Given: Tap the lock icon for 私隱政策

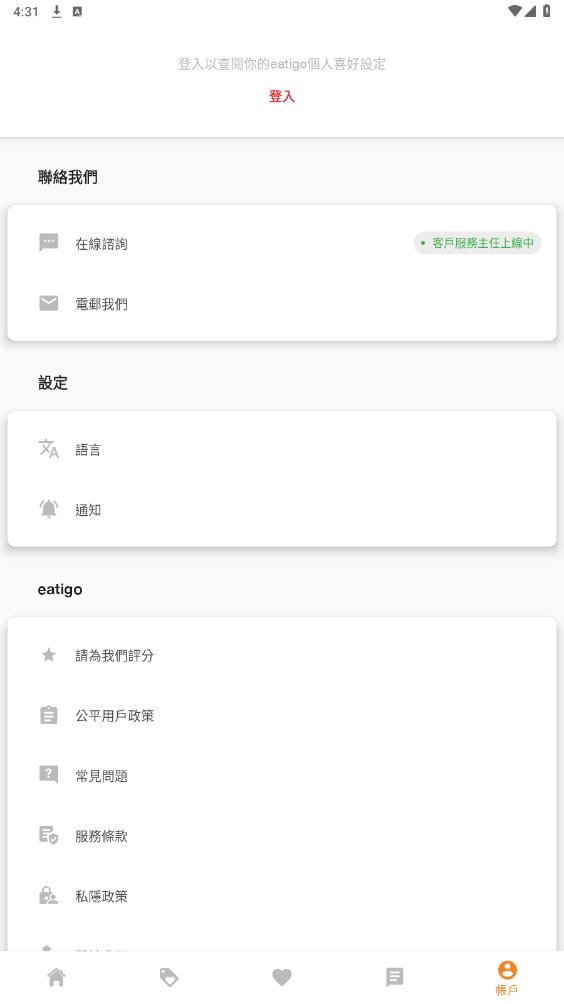Looking at the screenshot, I should [49, 895].
